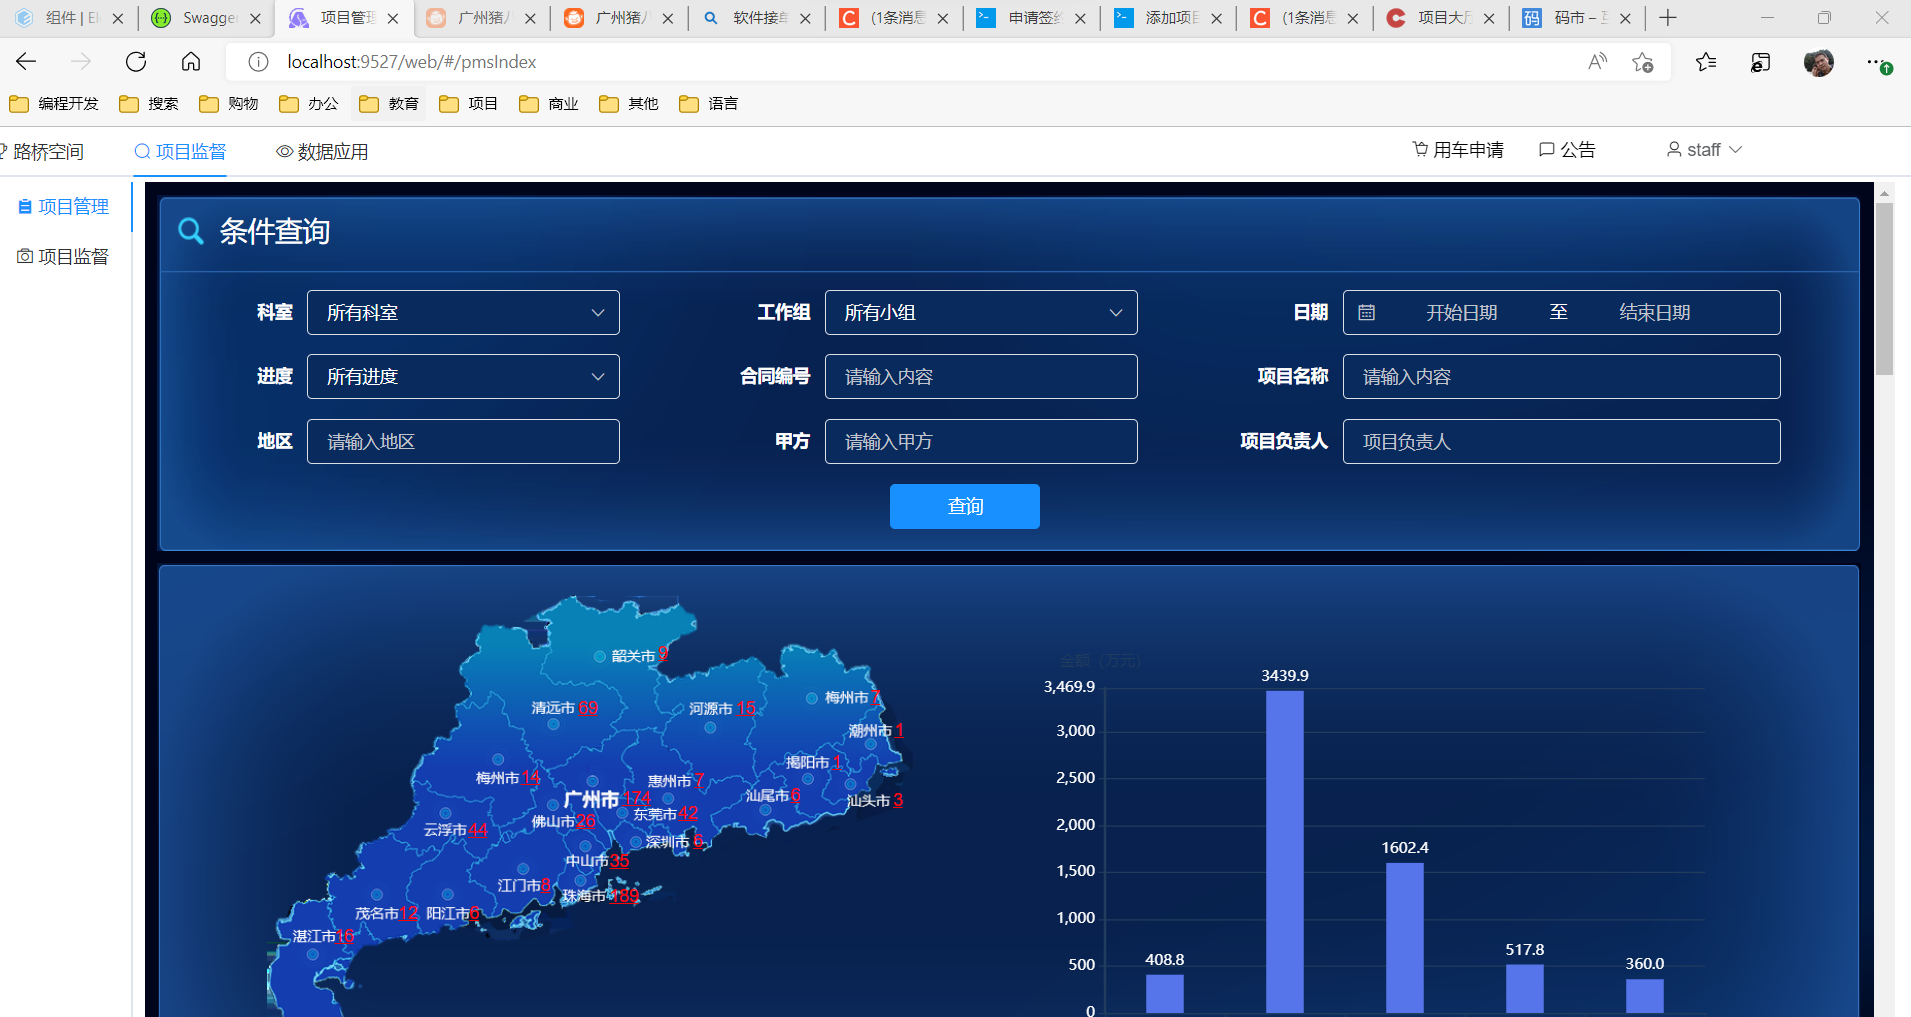Click the magnifier icon beside 条件查询

coord(190,231)
